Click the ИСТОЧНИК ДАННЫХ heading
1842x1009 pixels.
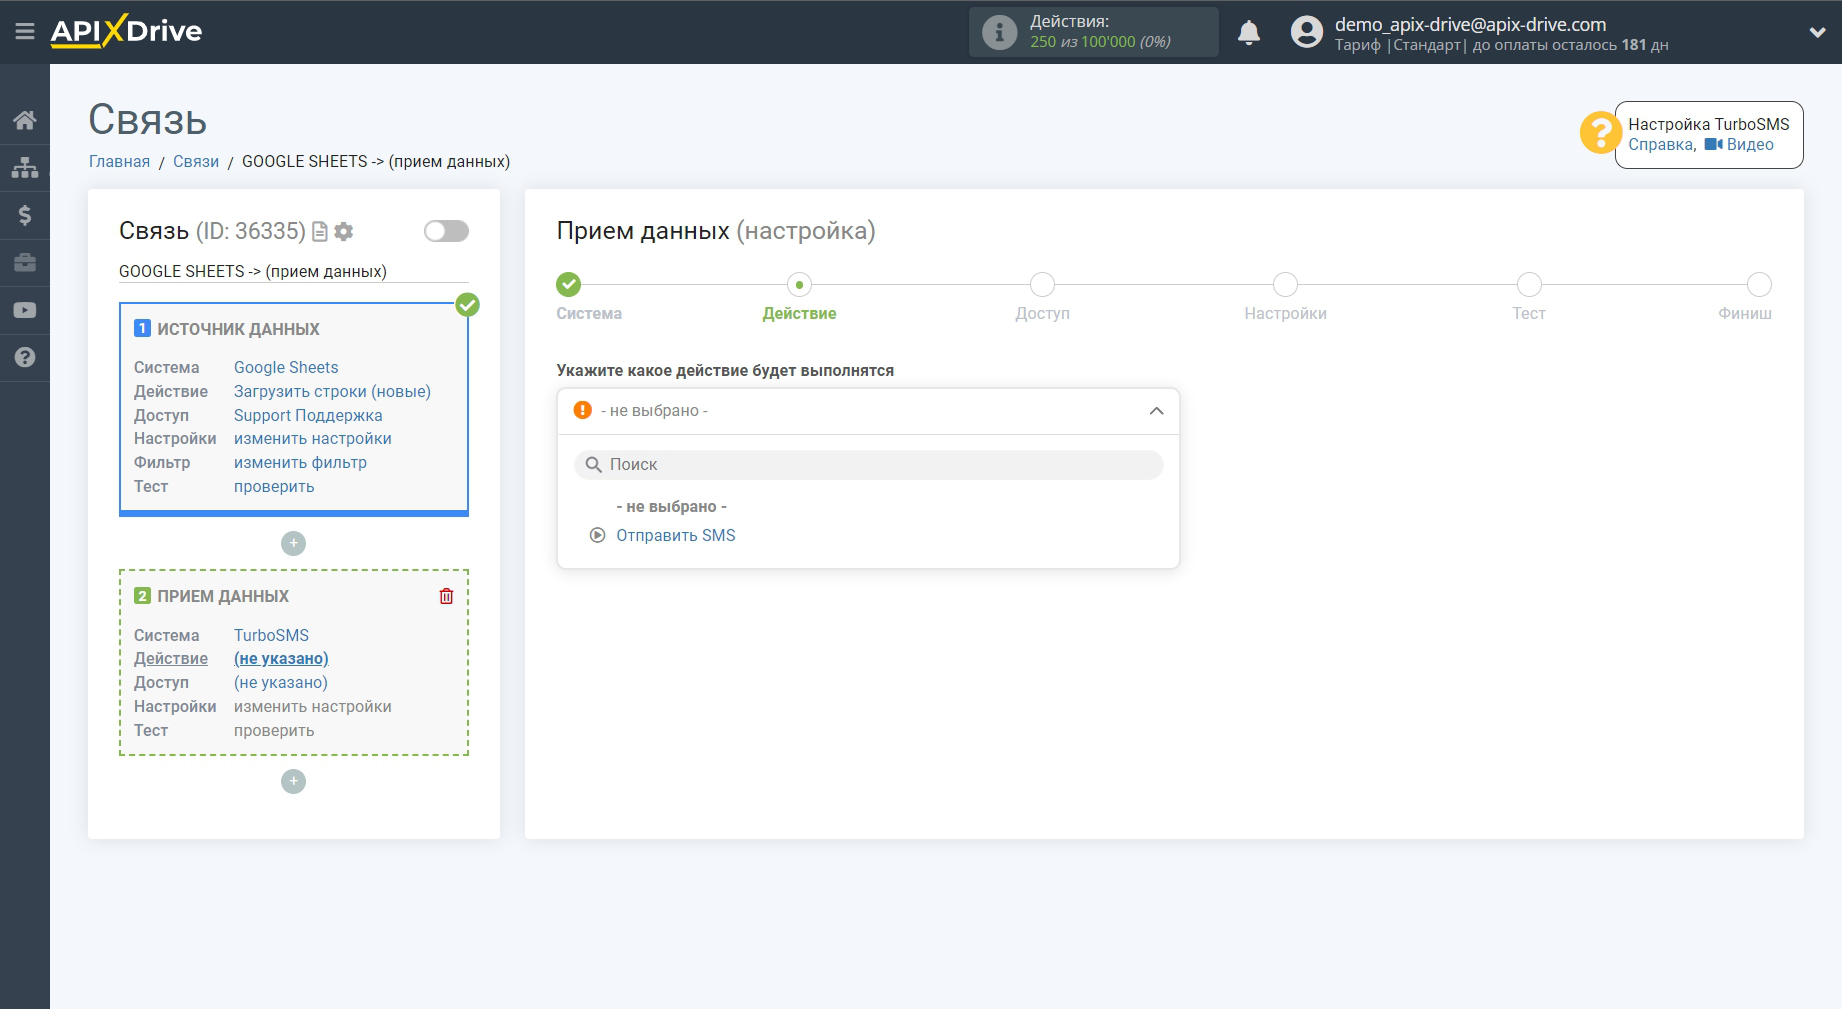238,330
